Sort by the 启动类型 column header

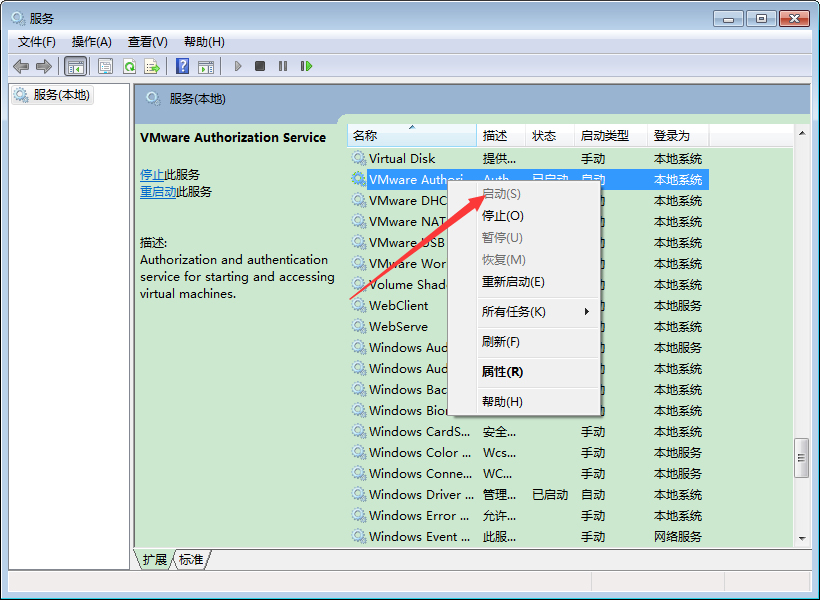(x=600, y=135)
